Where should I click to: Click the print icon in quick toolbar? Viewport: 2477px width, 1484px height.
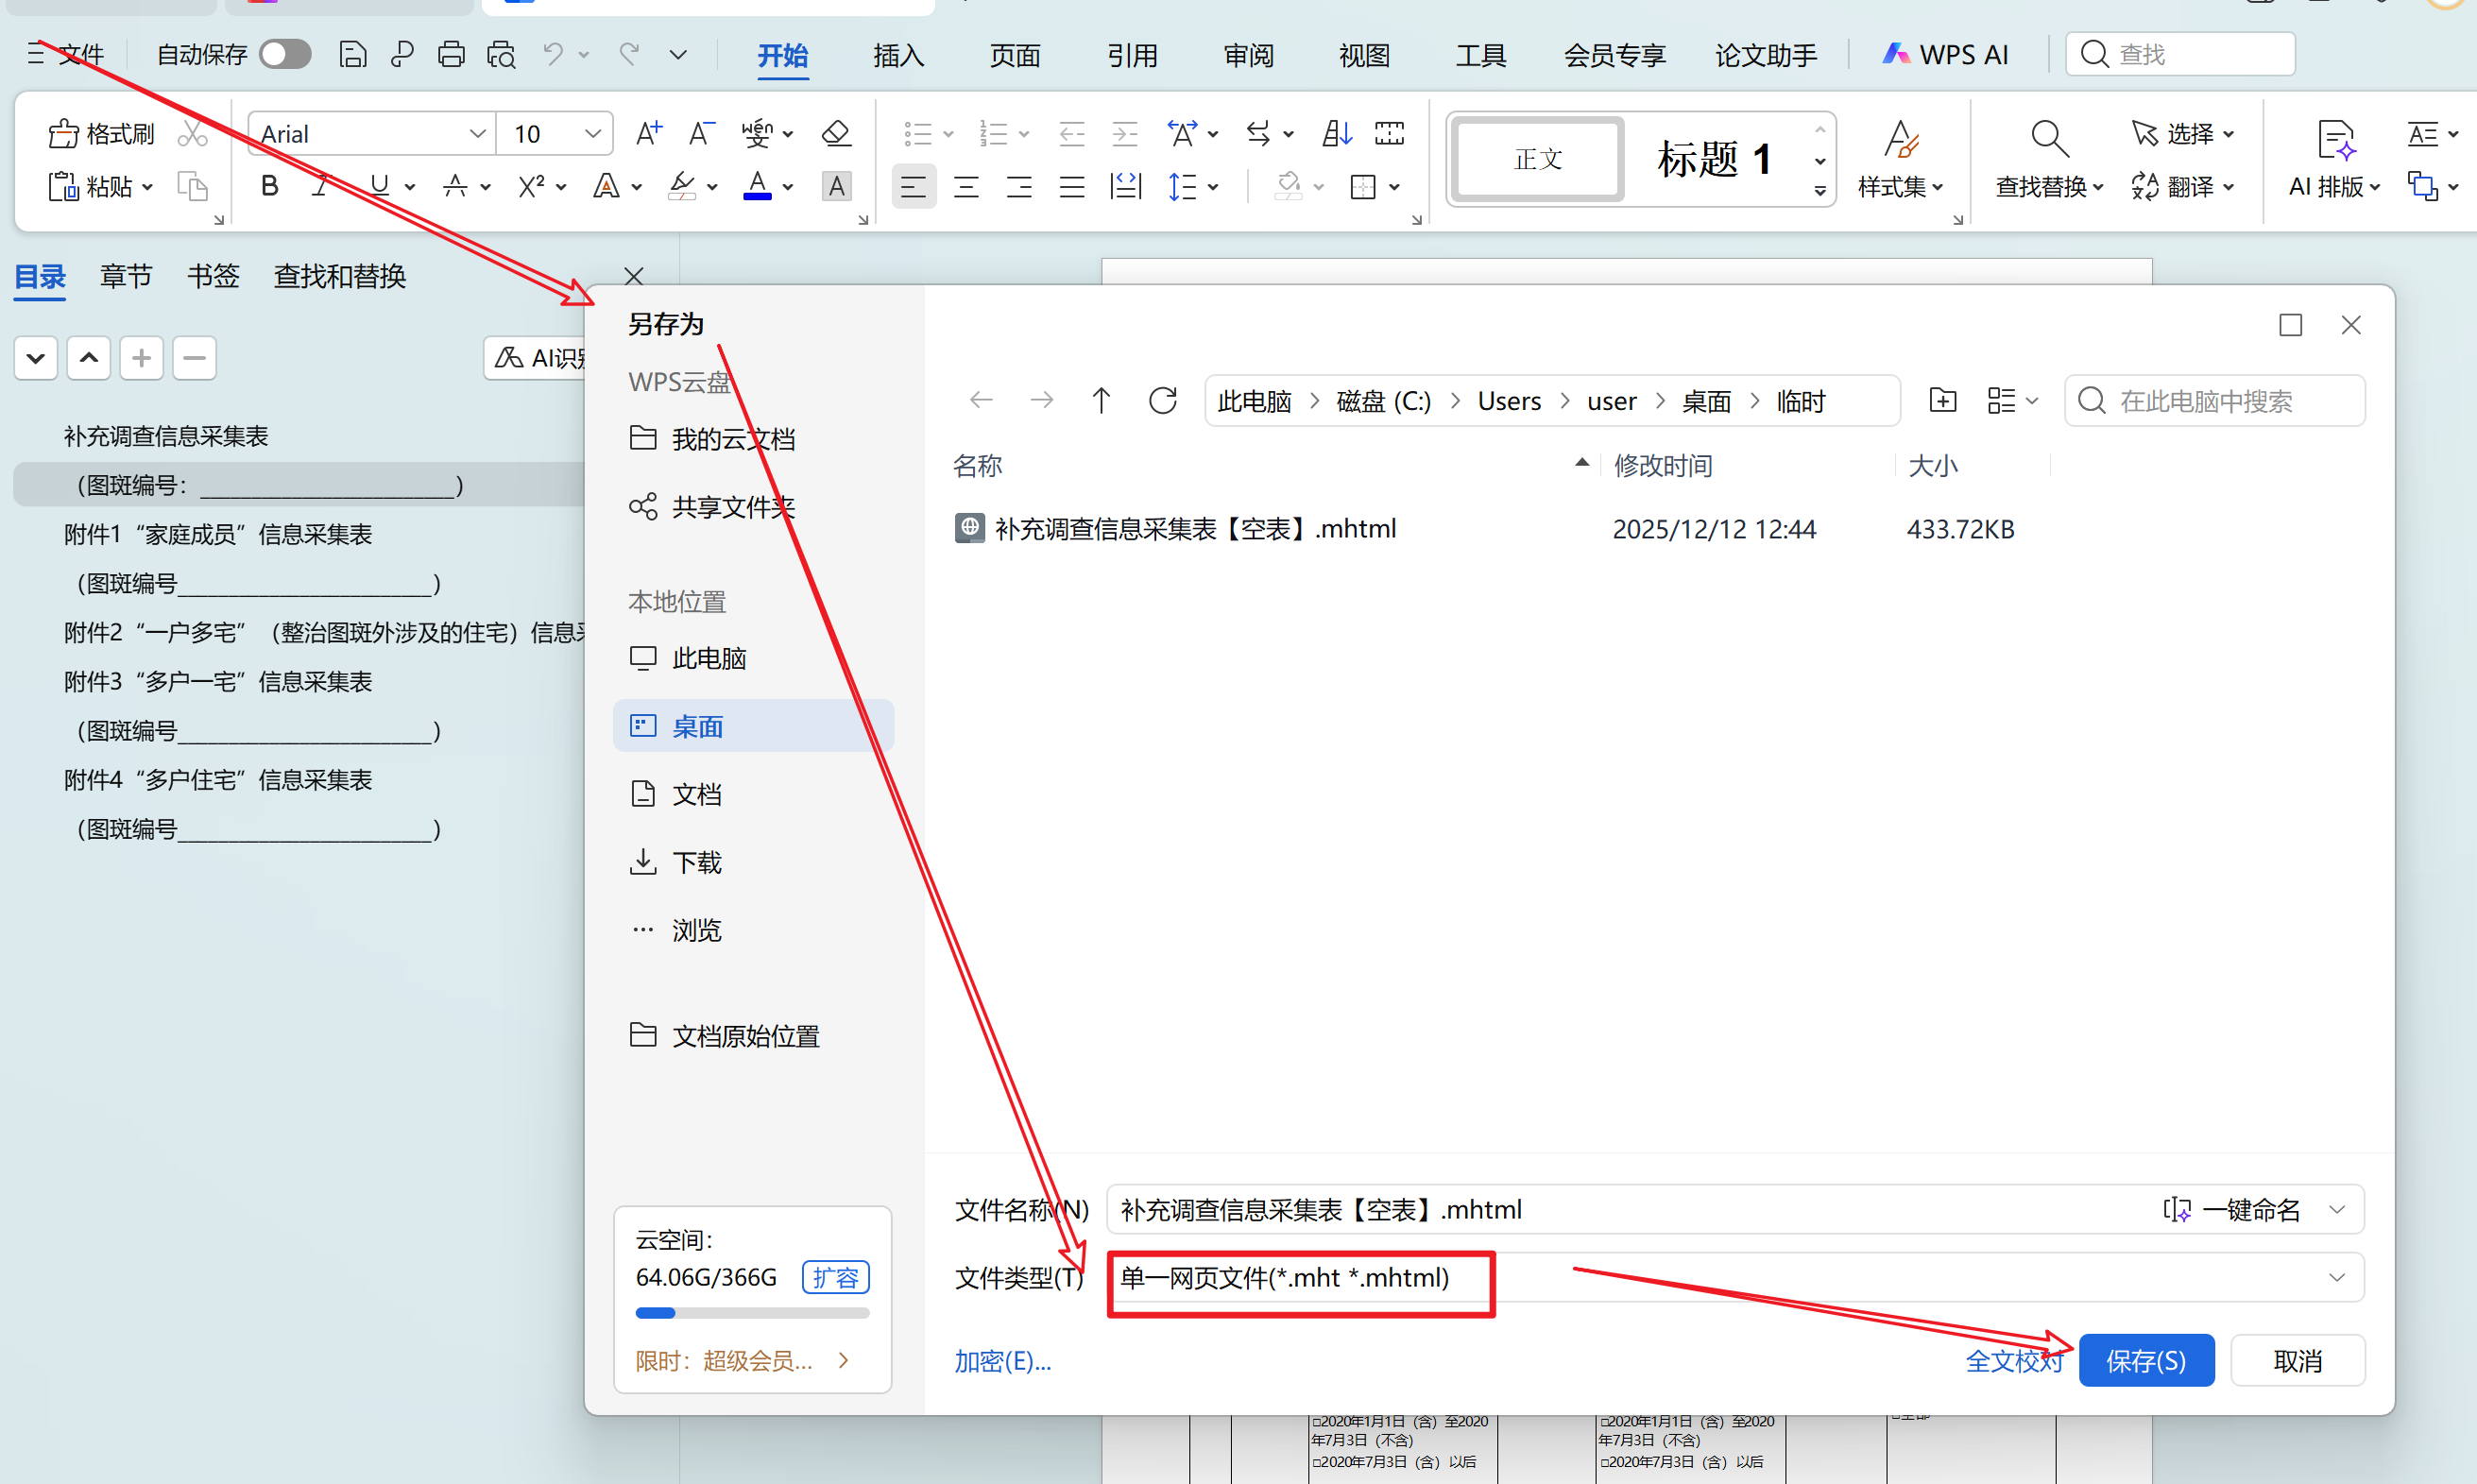coord(451,54)
